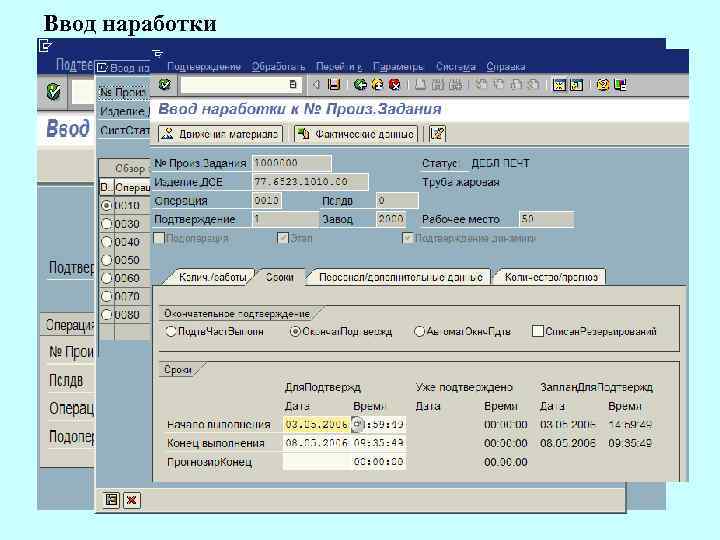This screenshot has width=720, height=540.
Task: Open the Перейти к menu
Action: (x=339, y=67)
